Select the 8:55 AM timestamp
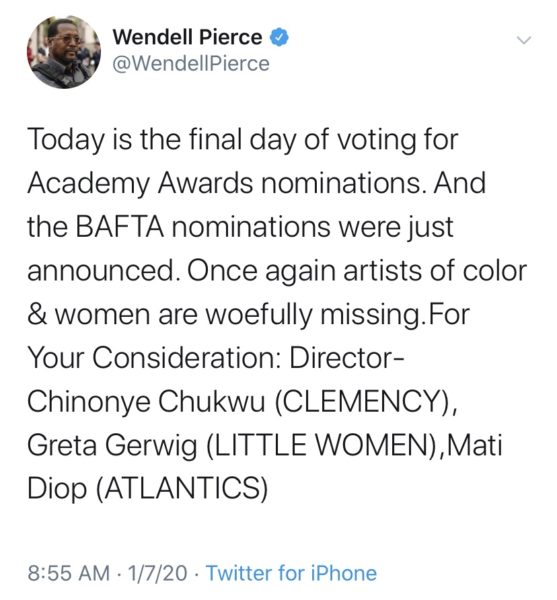Screen dimensions: 557x600 pyautogui.click(x=68, y=573)
